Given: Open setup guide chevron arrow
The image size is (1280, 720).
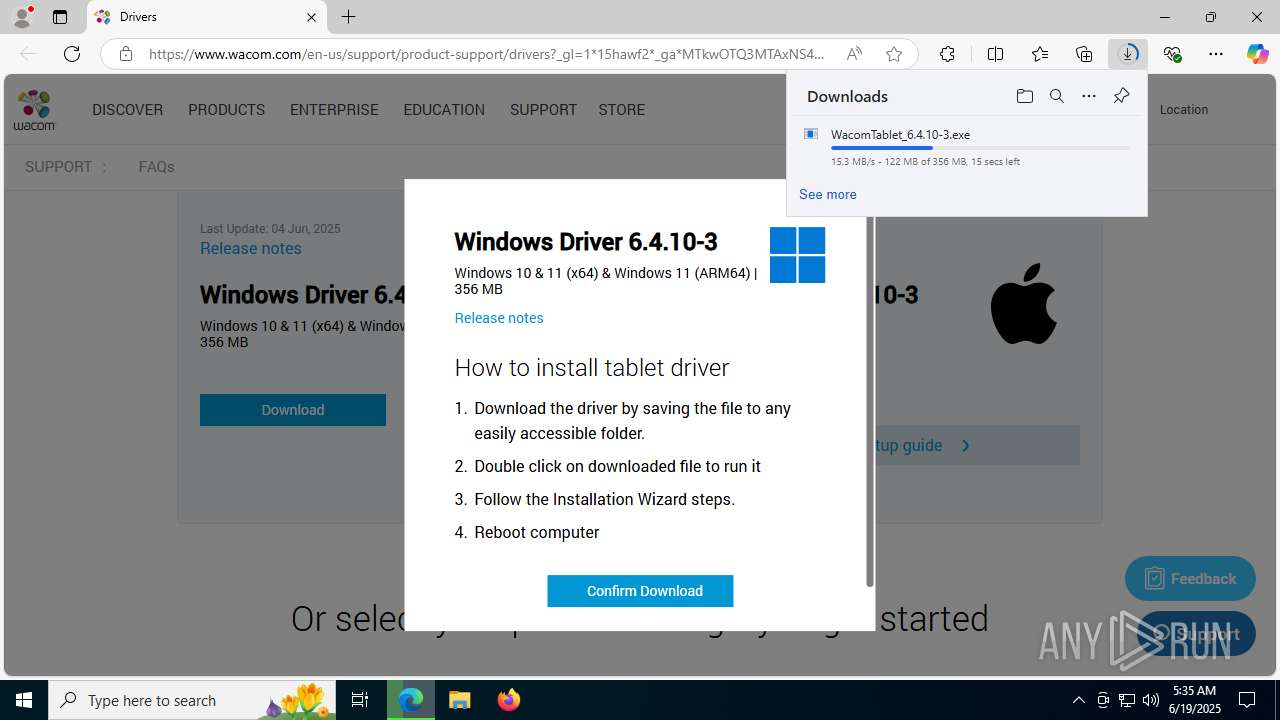Looking at the screenshot, I should pos(966,446).
